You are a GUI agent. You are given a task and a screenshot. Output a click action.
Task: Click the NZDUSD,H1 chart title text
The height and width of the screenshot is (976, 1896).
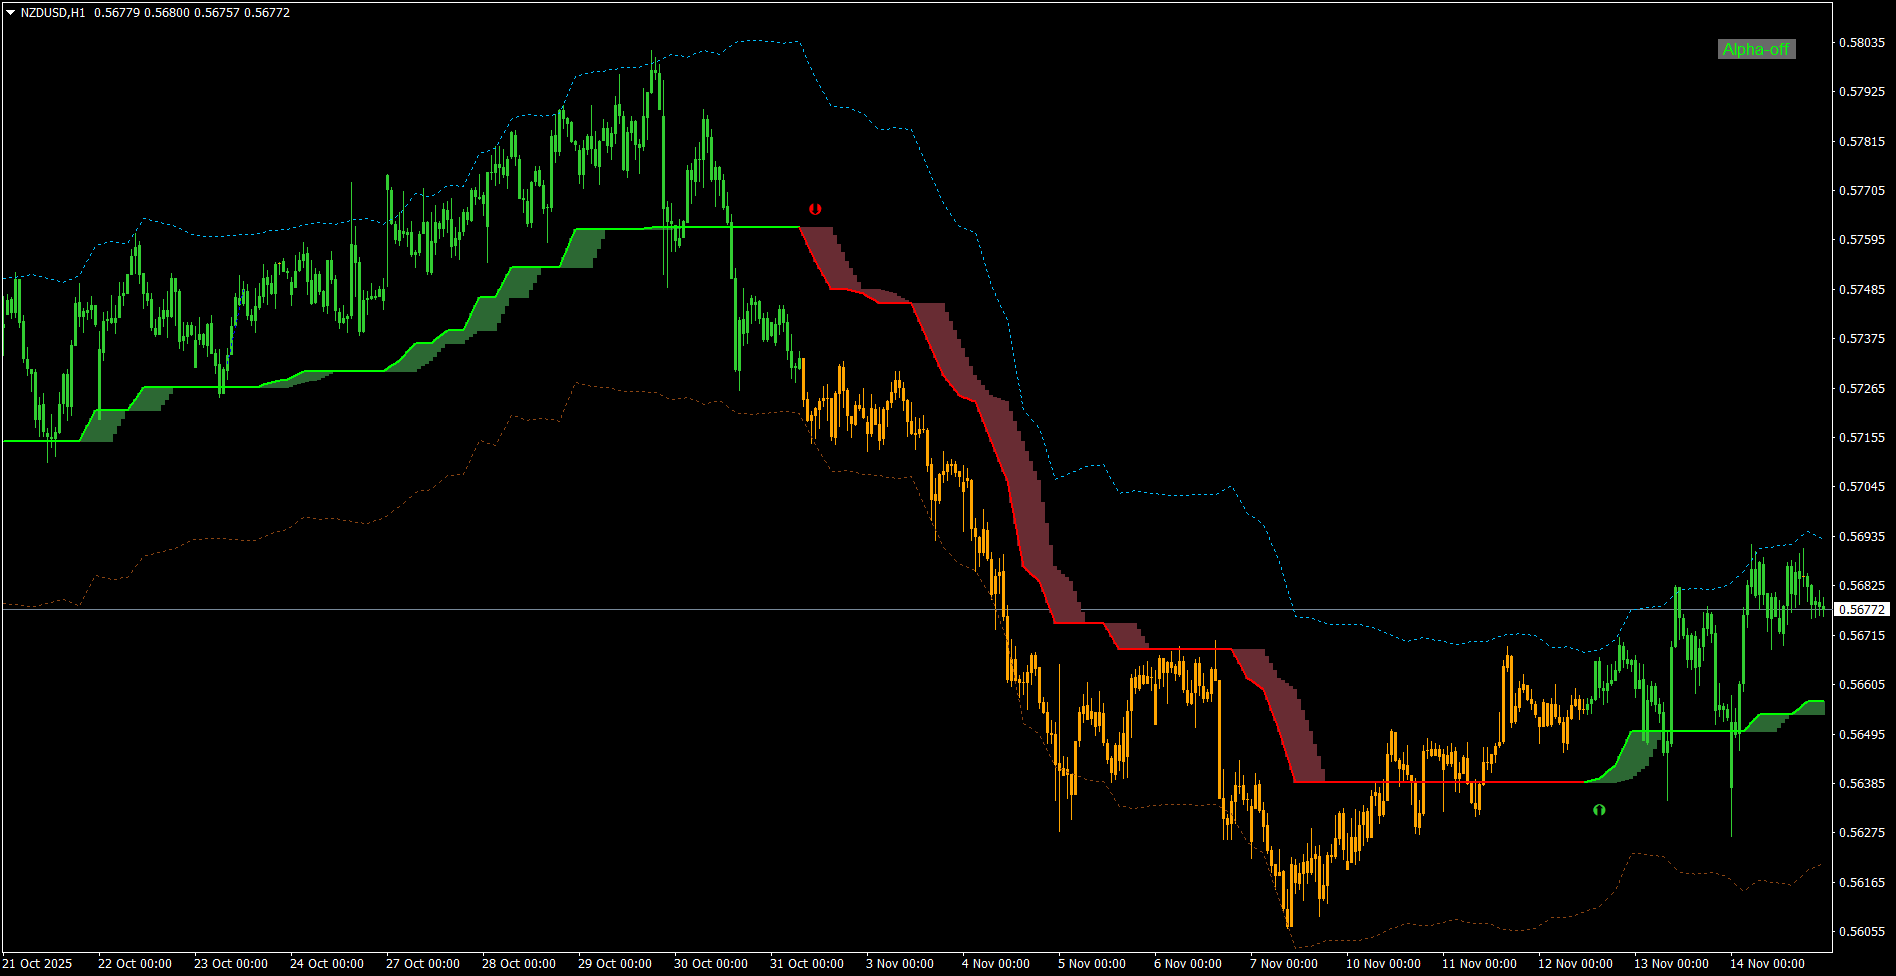point(53,13)
